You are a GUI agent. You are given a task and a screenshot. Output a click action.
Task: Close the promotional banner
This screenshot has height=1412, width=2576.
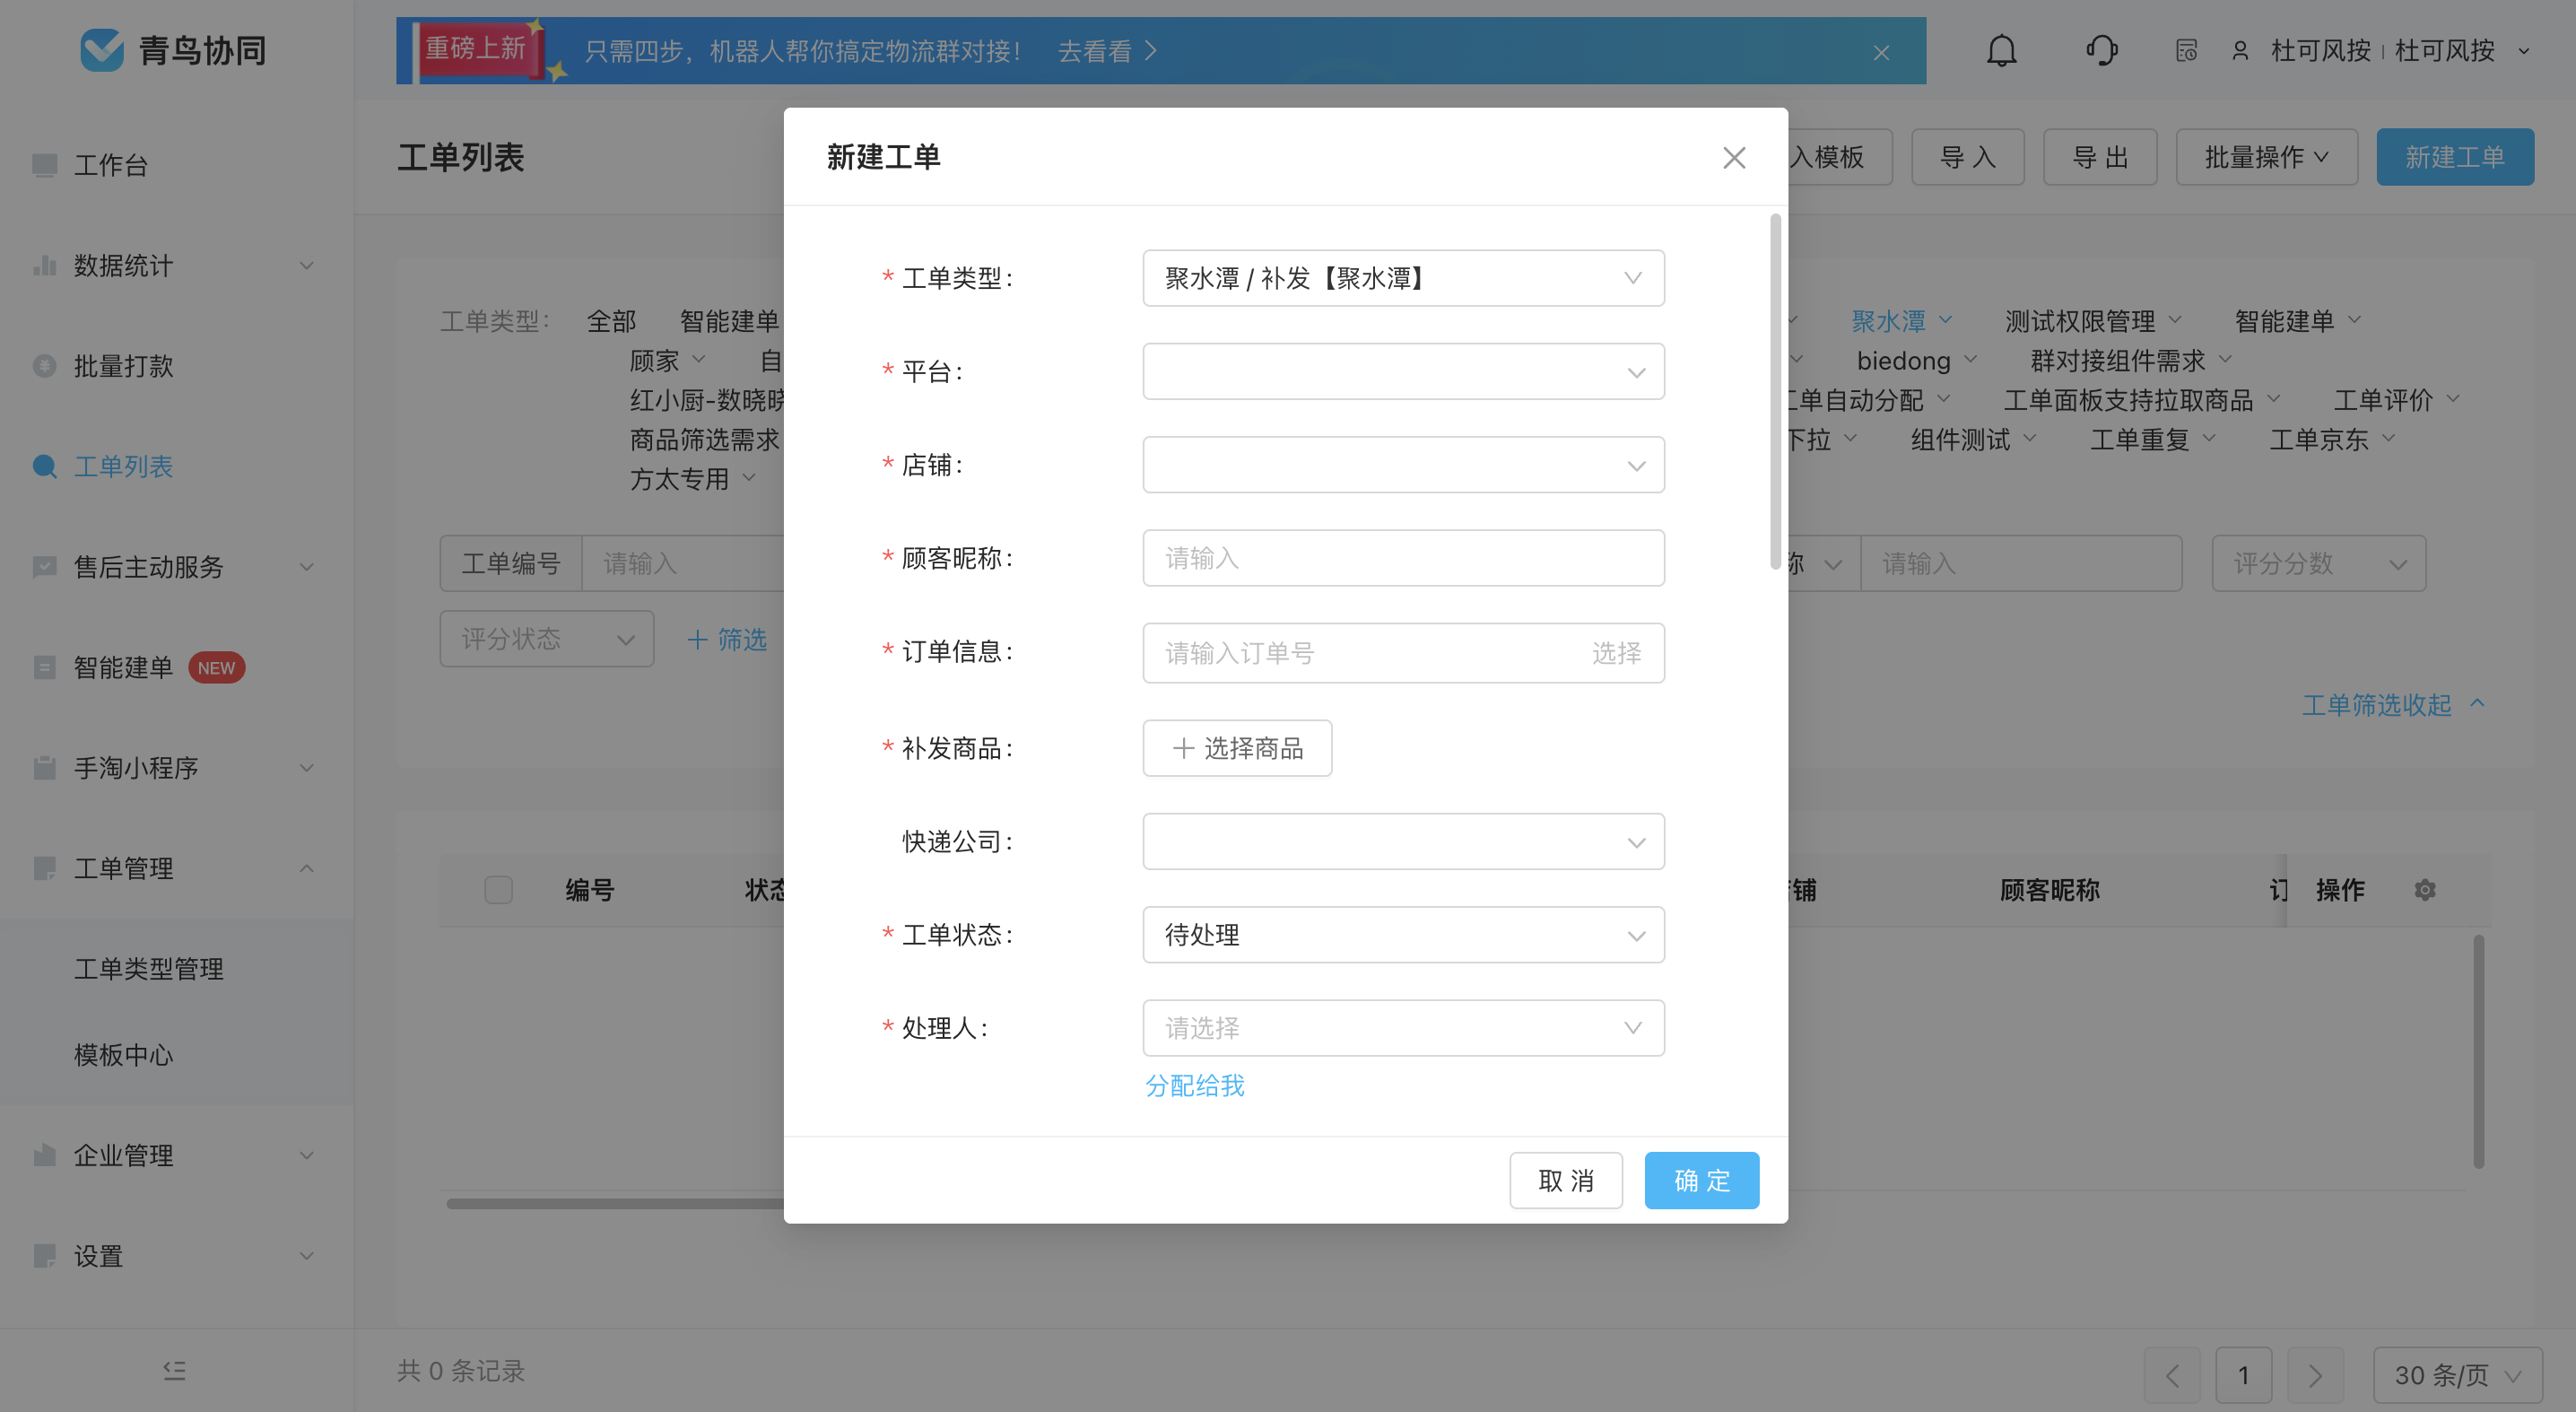(1881, 52)
